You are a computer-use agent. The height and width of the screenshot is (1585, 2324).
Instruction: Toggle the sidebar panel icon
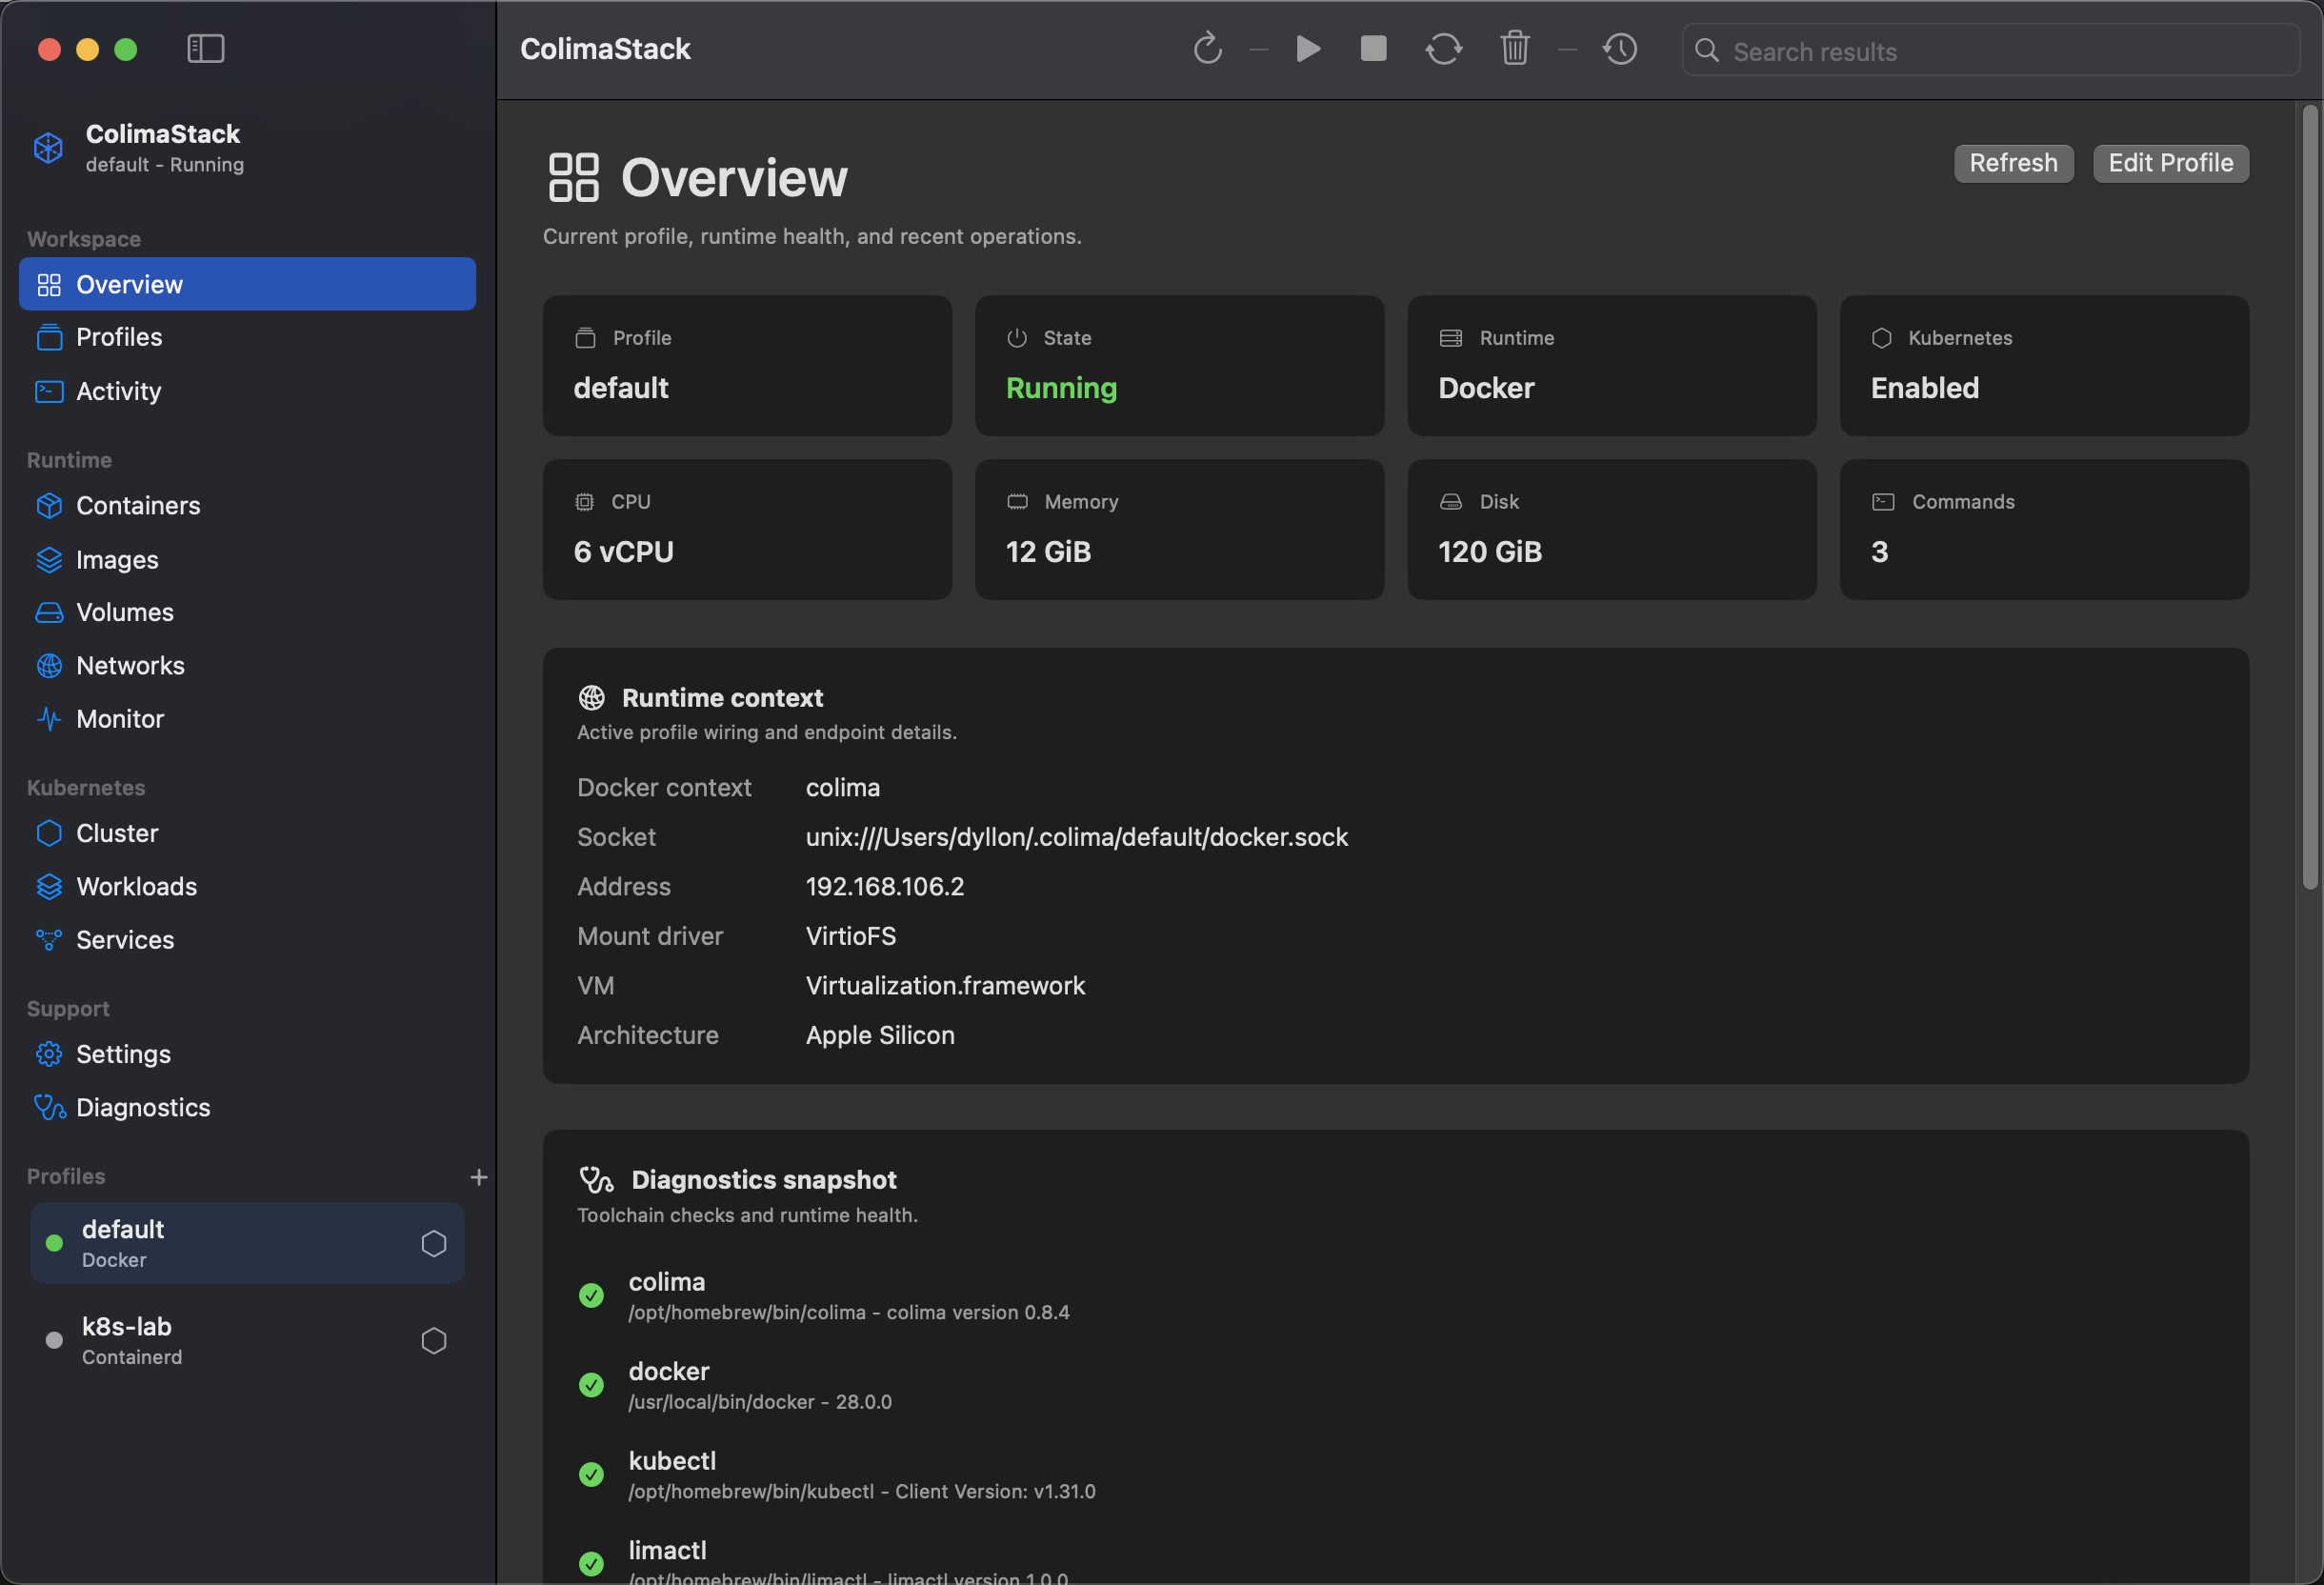206,49
